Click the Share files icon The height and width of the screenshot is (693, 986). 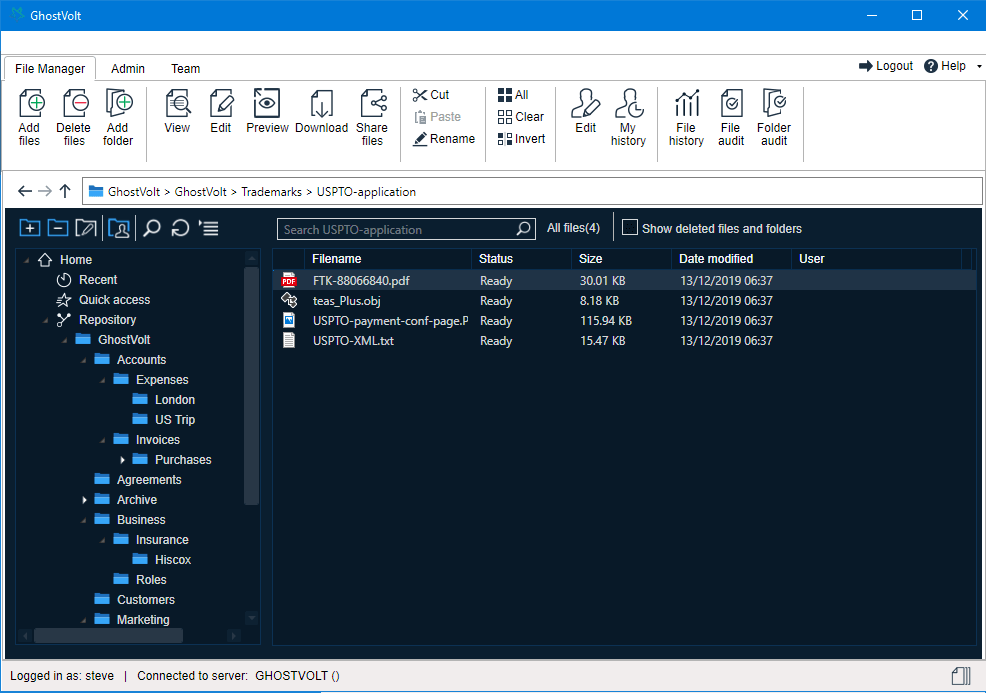(372, 105)
